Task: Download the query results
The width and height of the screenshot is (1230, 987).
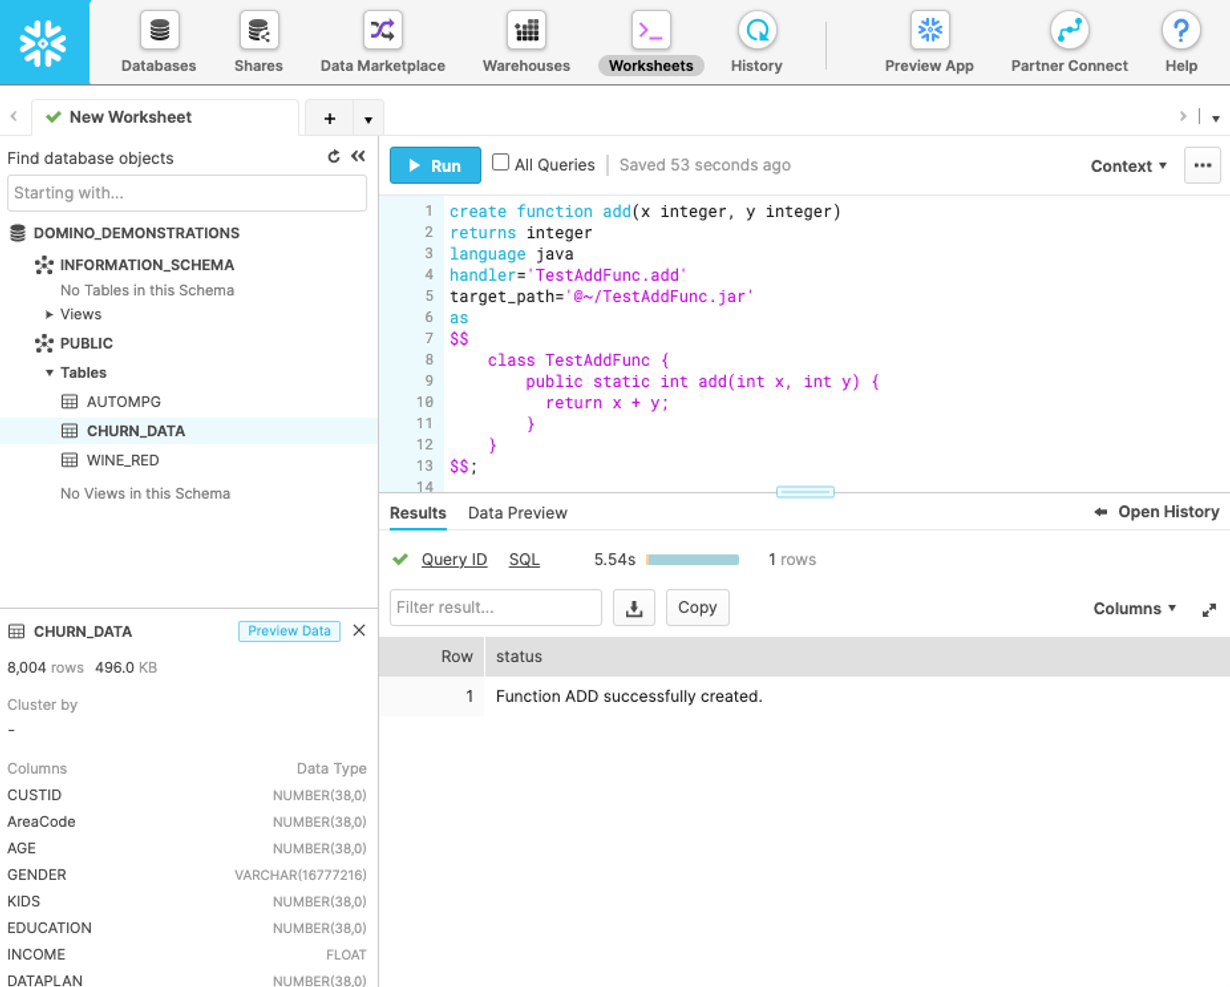Action: 634,607
